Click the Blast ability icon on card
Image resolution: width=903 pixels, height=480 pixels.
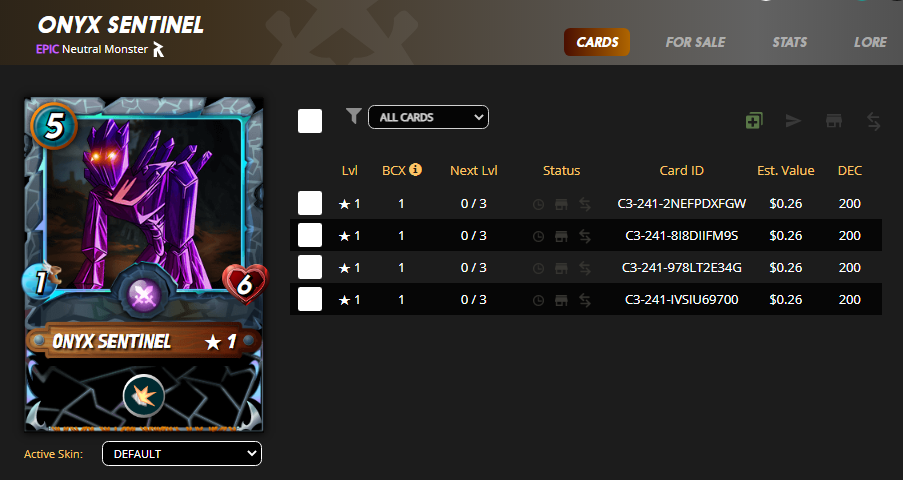144,396
